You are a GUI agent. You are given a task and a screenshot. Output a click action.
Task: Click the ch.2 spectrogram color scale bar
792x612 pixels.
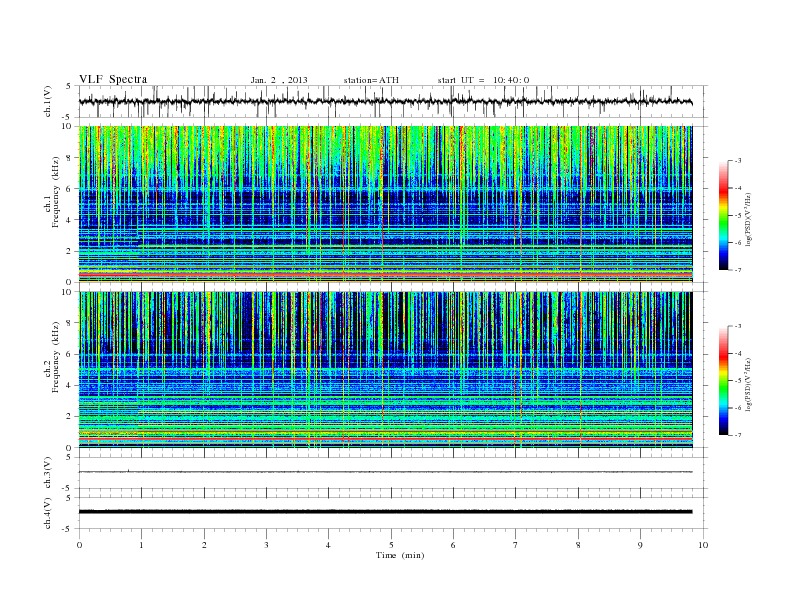point(723,380)
